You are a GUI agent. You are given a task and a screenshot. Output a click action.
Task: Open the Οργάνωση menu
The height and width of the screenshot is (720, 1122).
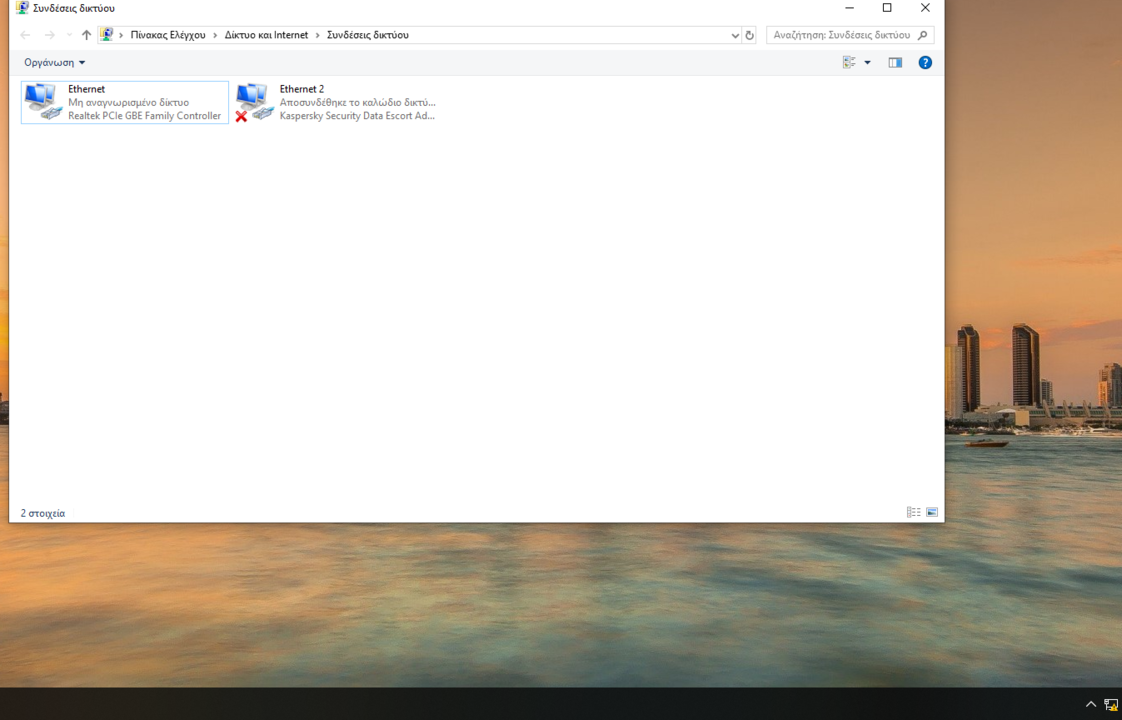54,62
